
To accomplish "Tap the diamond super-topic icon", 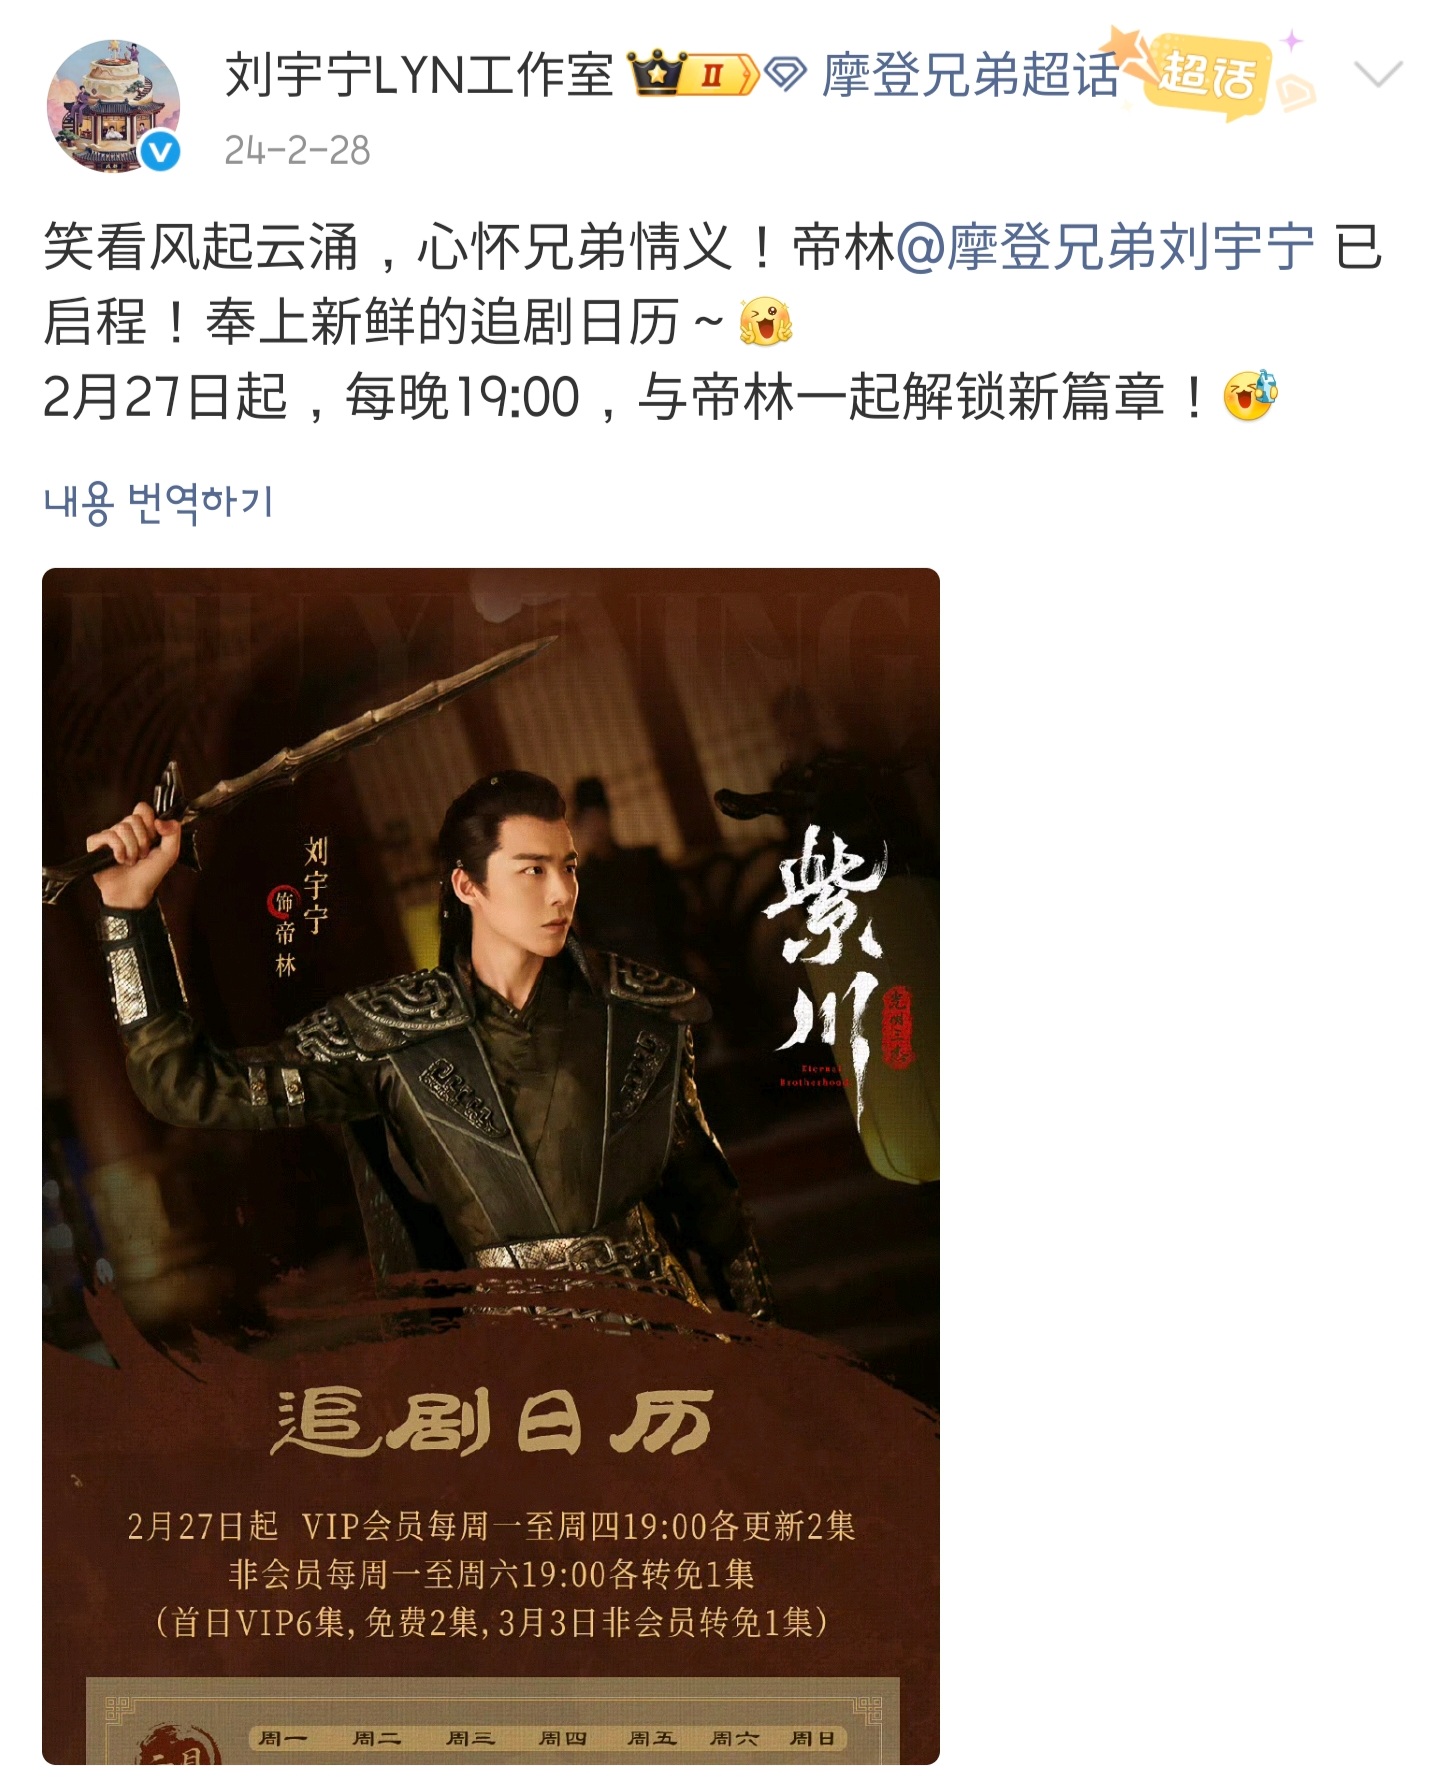I will click(786, 74).
